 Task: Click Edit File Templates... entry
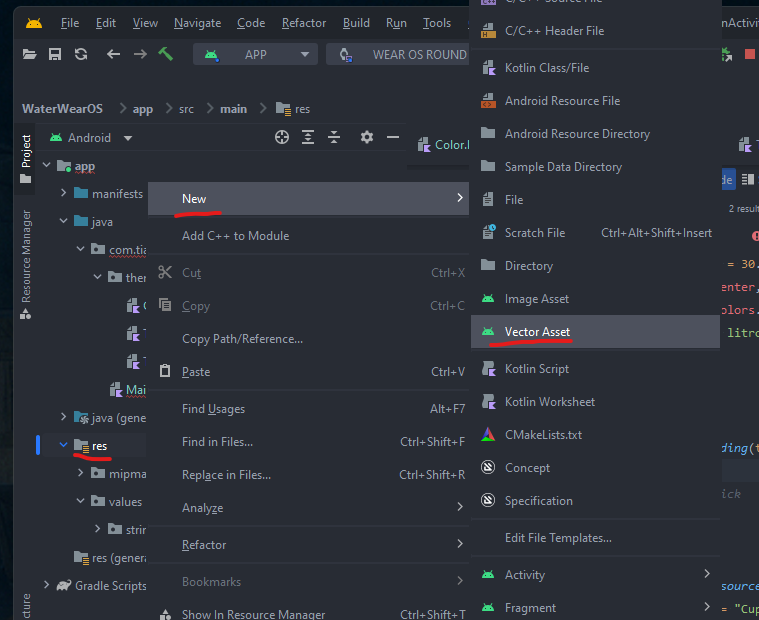tap(558, 537)
